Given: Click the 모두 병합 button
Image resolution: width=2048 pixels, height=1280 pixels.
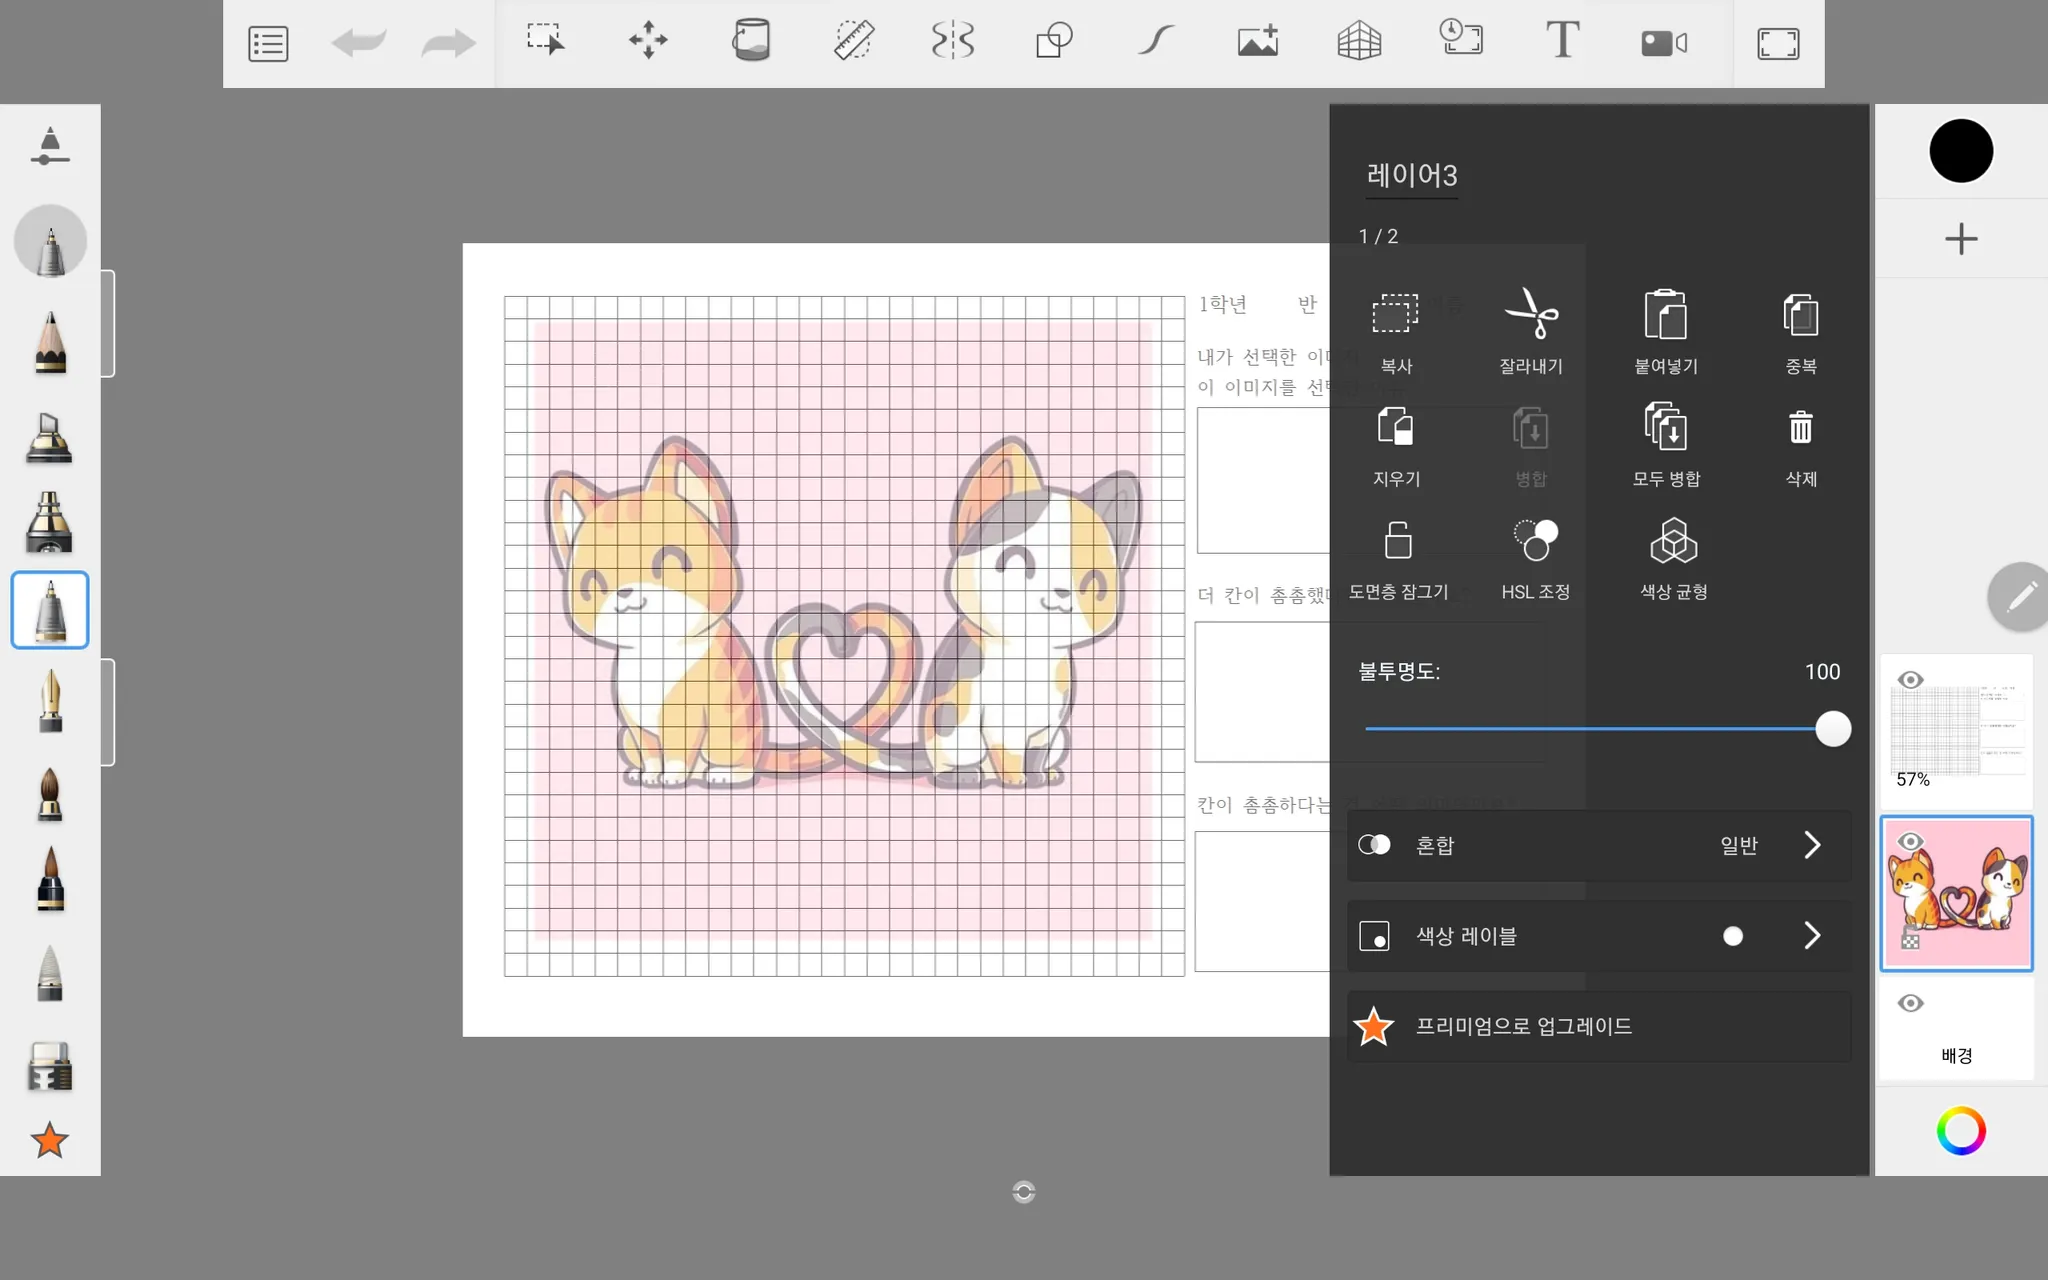Looking at the screenshot, I should click(1666, 429).
